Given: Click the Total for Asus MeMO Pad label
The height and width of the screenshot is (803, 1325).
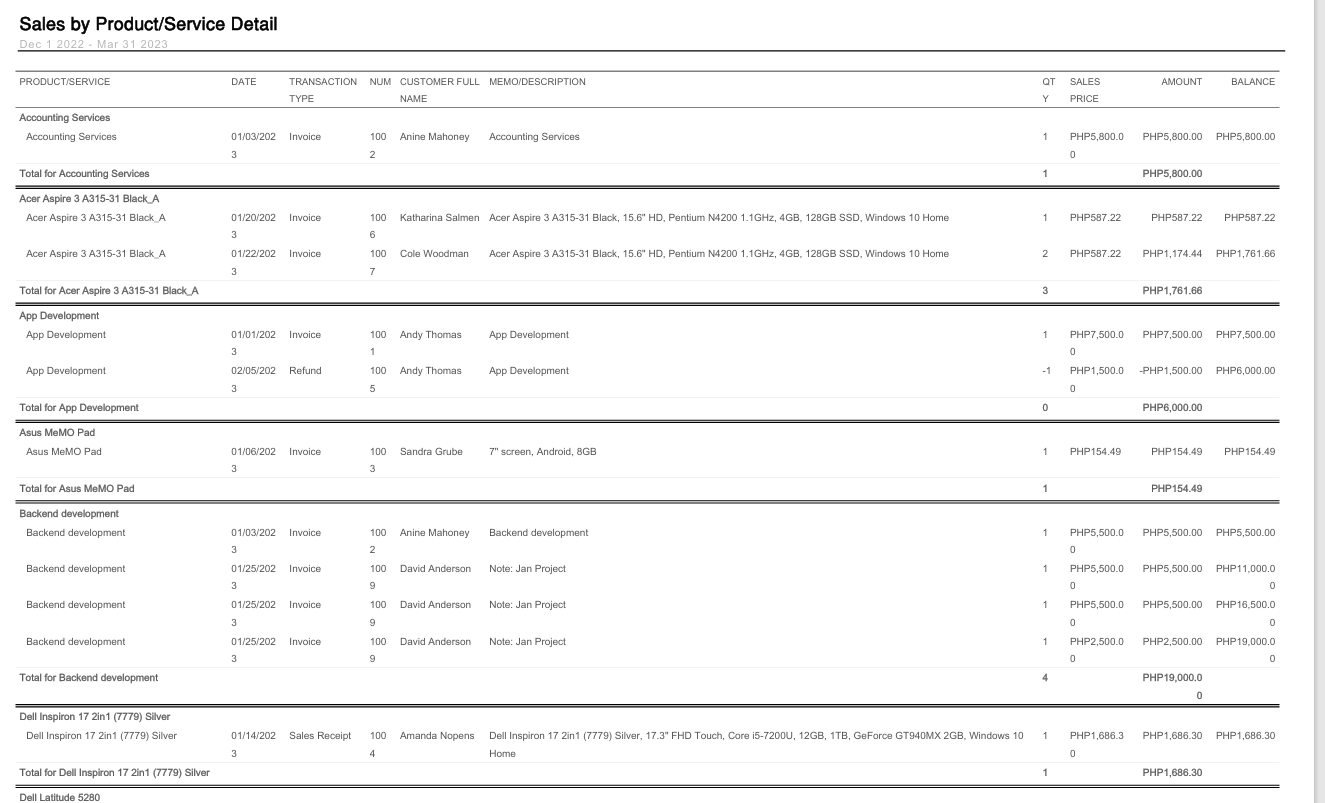Looking at the screenshot, I should click(x=77, y=489).
